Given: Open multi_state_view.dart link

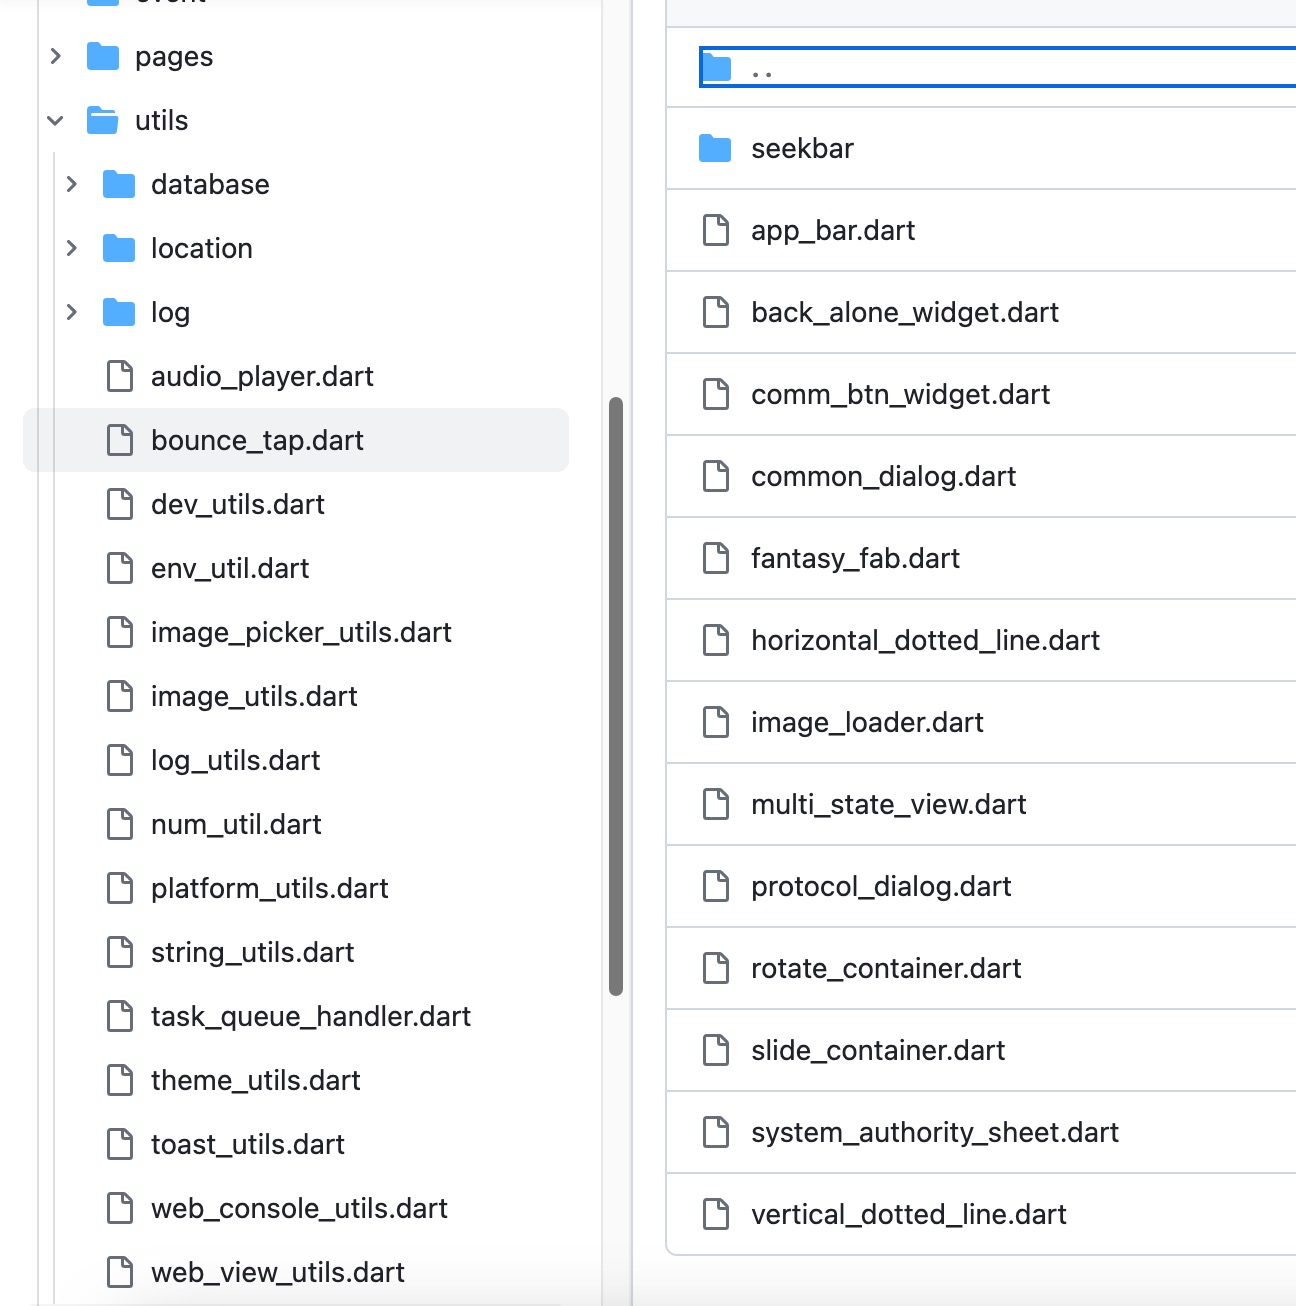Looking at the screenshot, I should 889,805.
